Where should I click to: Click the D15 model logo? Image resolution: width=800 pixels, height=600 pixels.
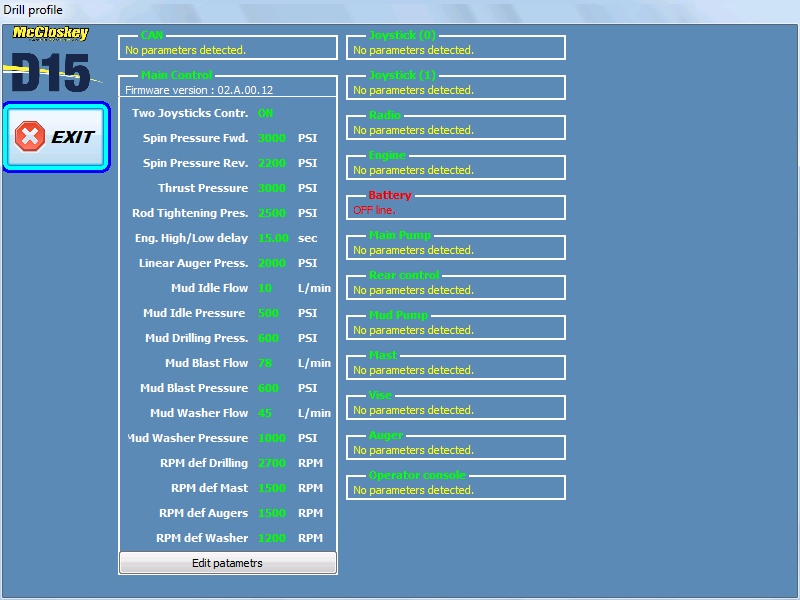(x=50, y=73)
